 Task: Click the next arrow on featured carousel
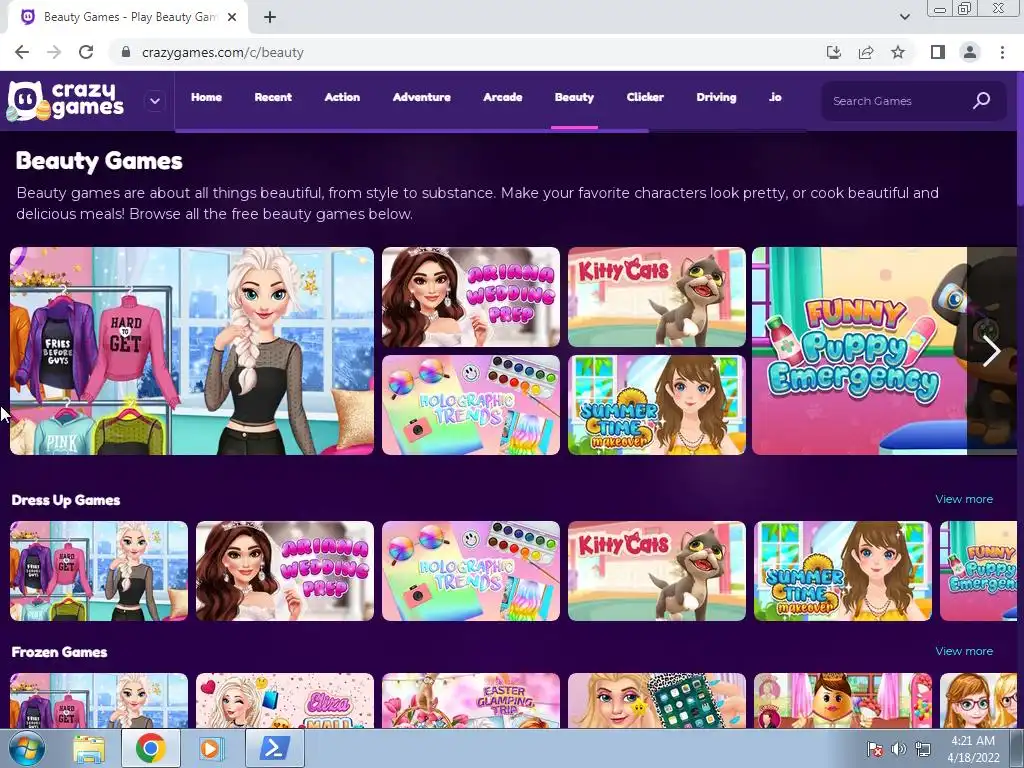tap(991, 351)
